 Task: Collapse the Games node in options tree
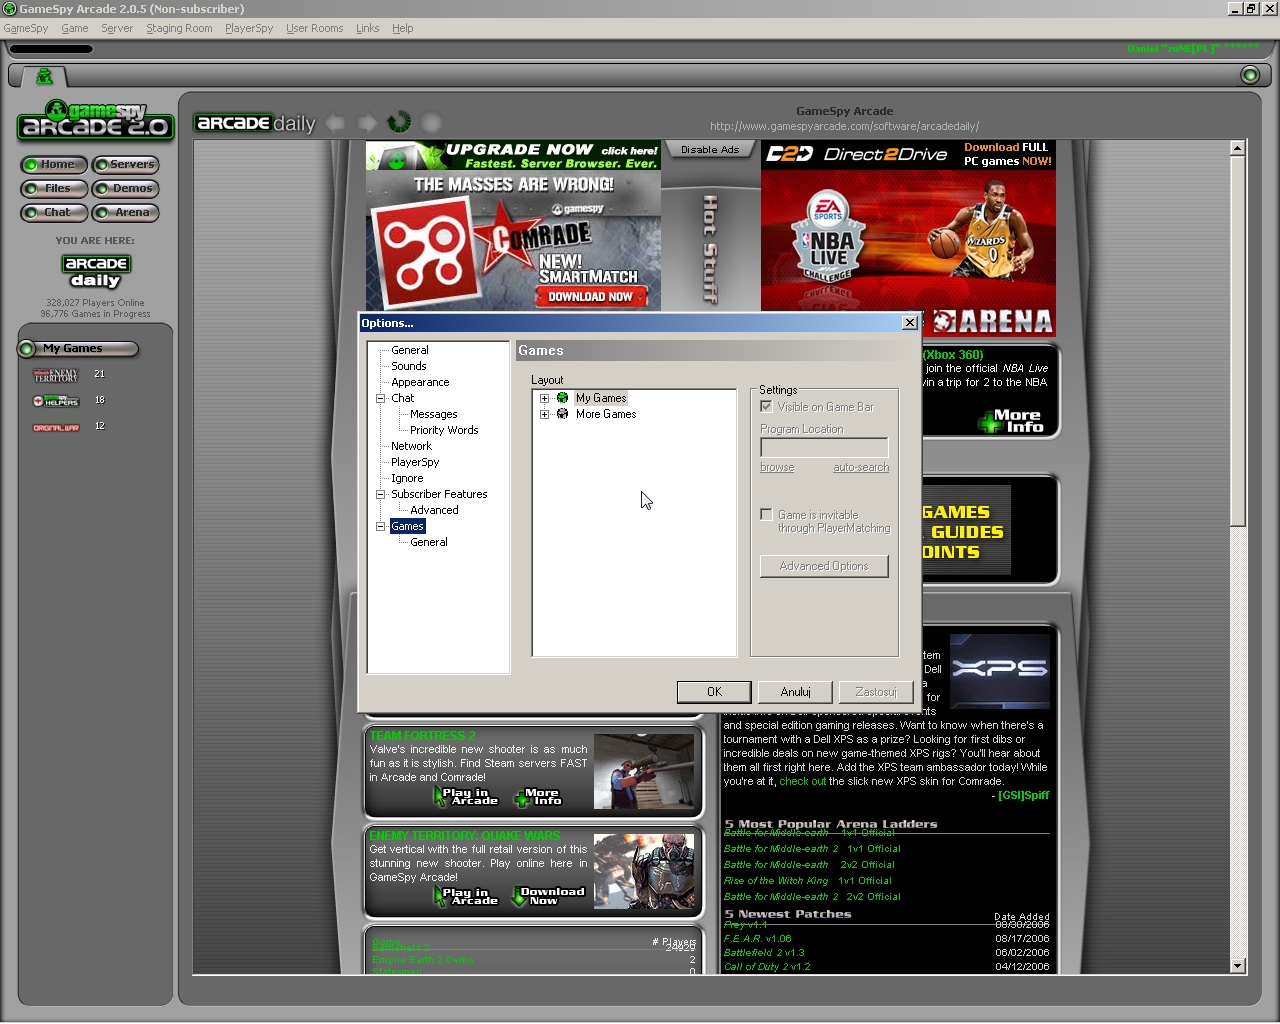(x=380, y=526)
